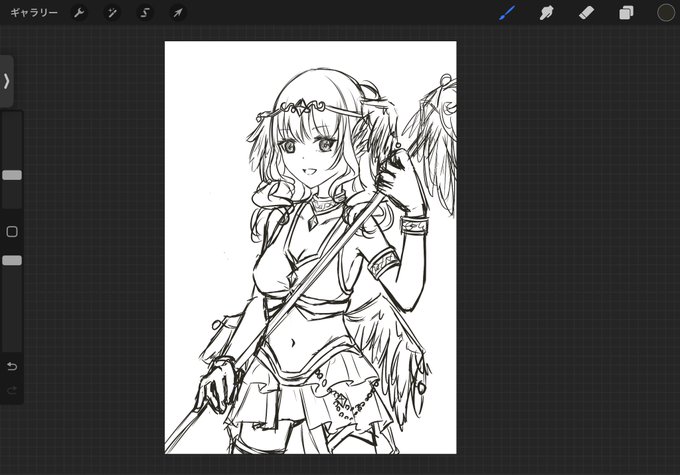Tap the square Modify button on sidebar
Screen dimensions: 680x475
click(x=12, y=232)
